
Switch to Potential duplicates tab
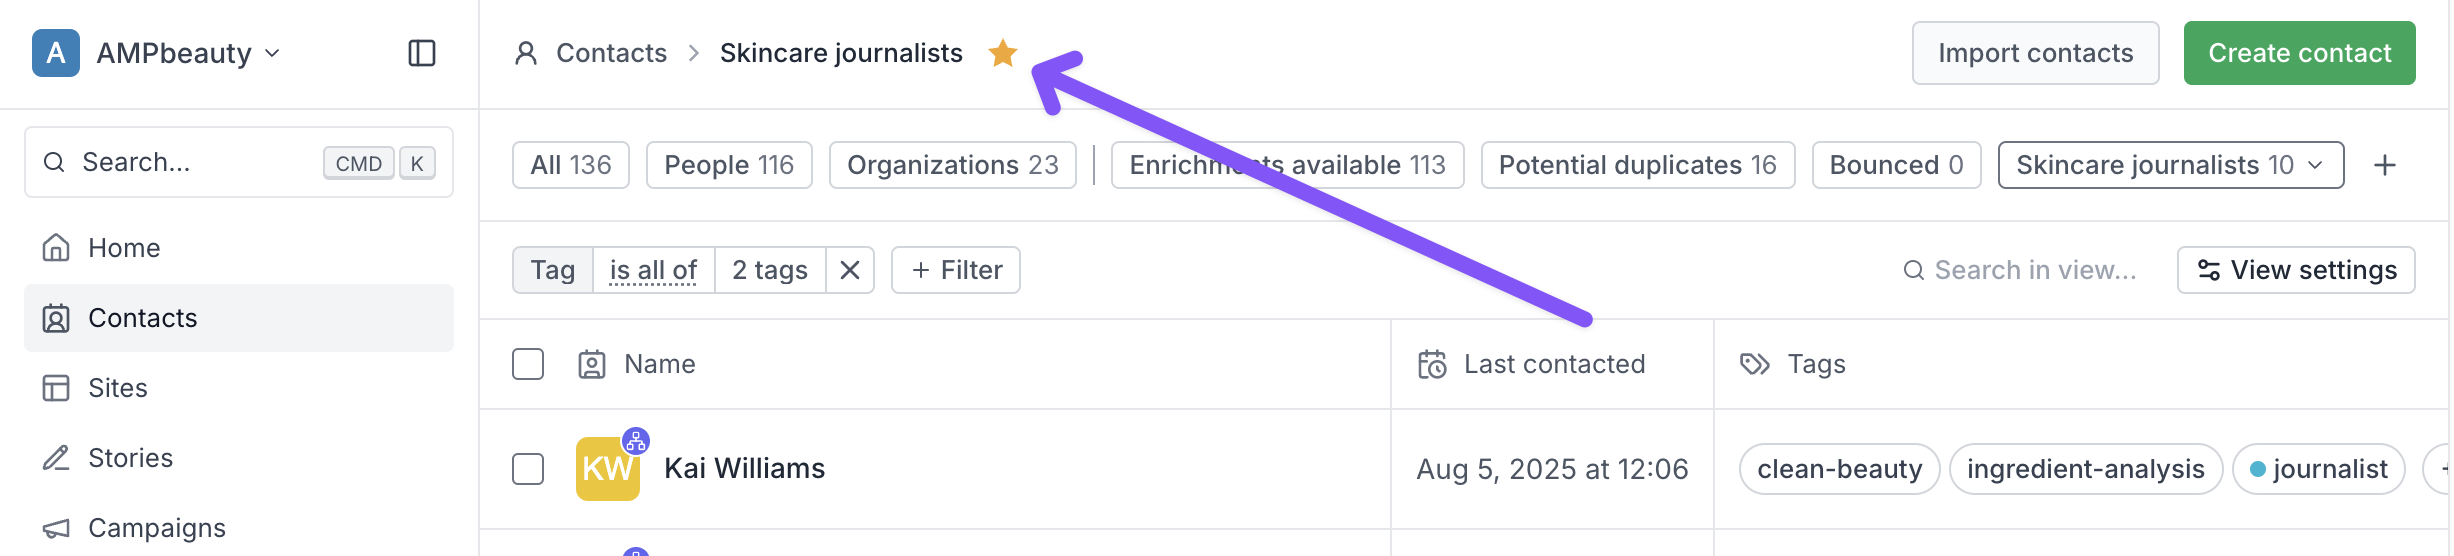1638,165
